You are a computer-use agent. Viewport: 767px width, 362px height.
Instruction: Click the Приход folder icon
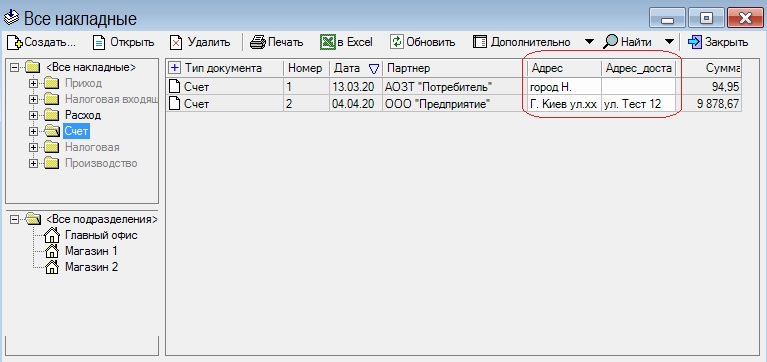click(52, 83)
